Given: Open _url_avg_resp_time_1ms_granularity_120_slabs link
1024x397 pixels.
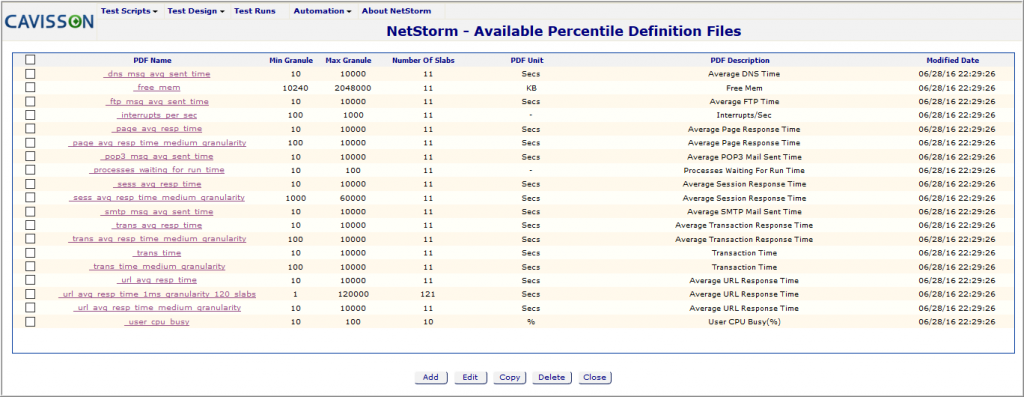Looking at the screenshot, I should coord(157,294).
